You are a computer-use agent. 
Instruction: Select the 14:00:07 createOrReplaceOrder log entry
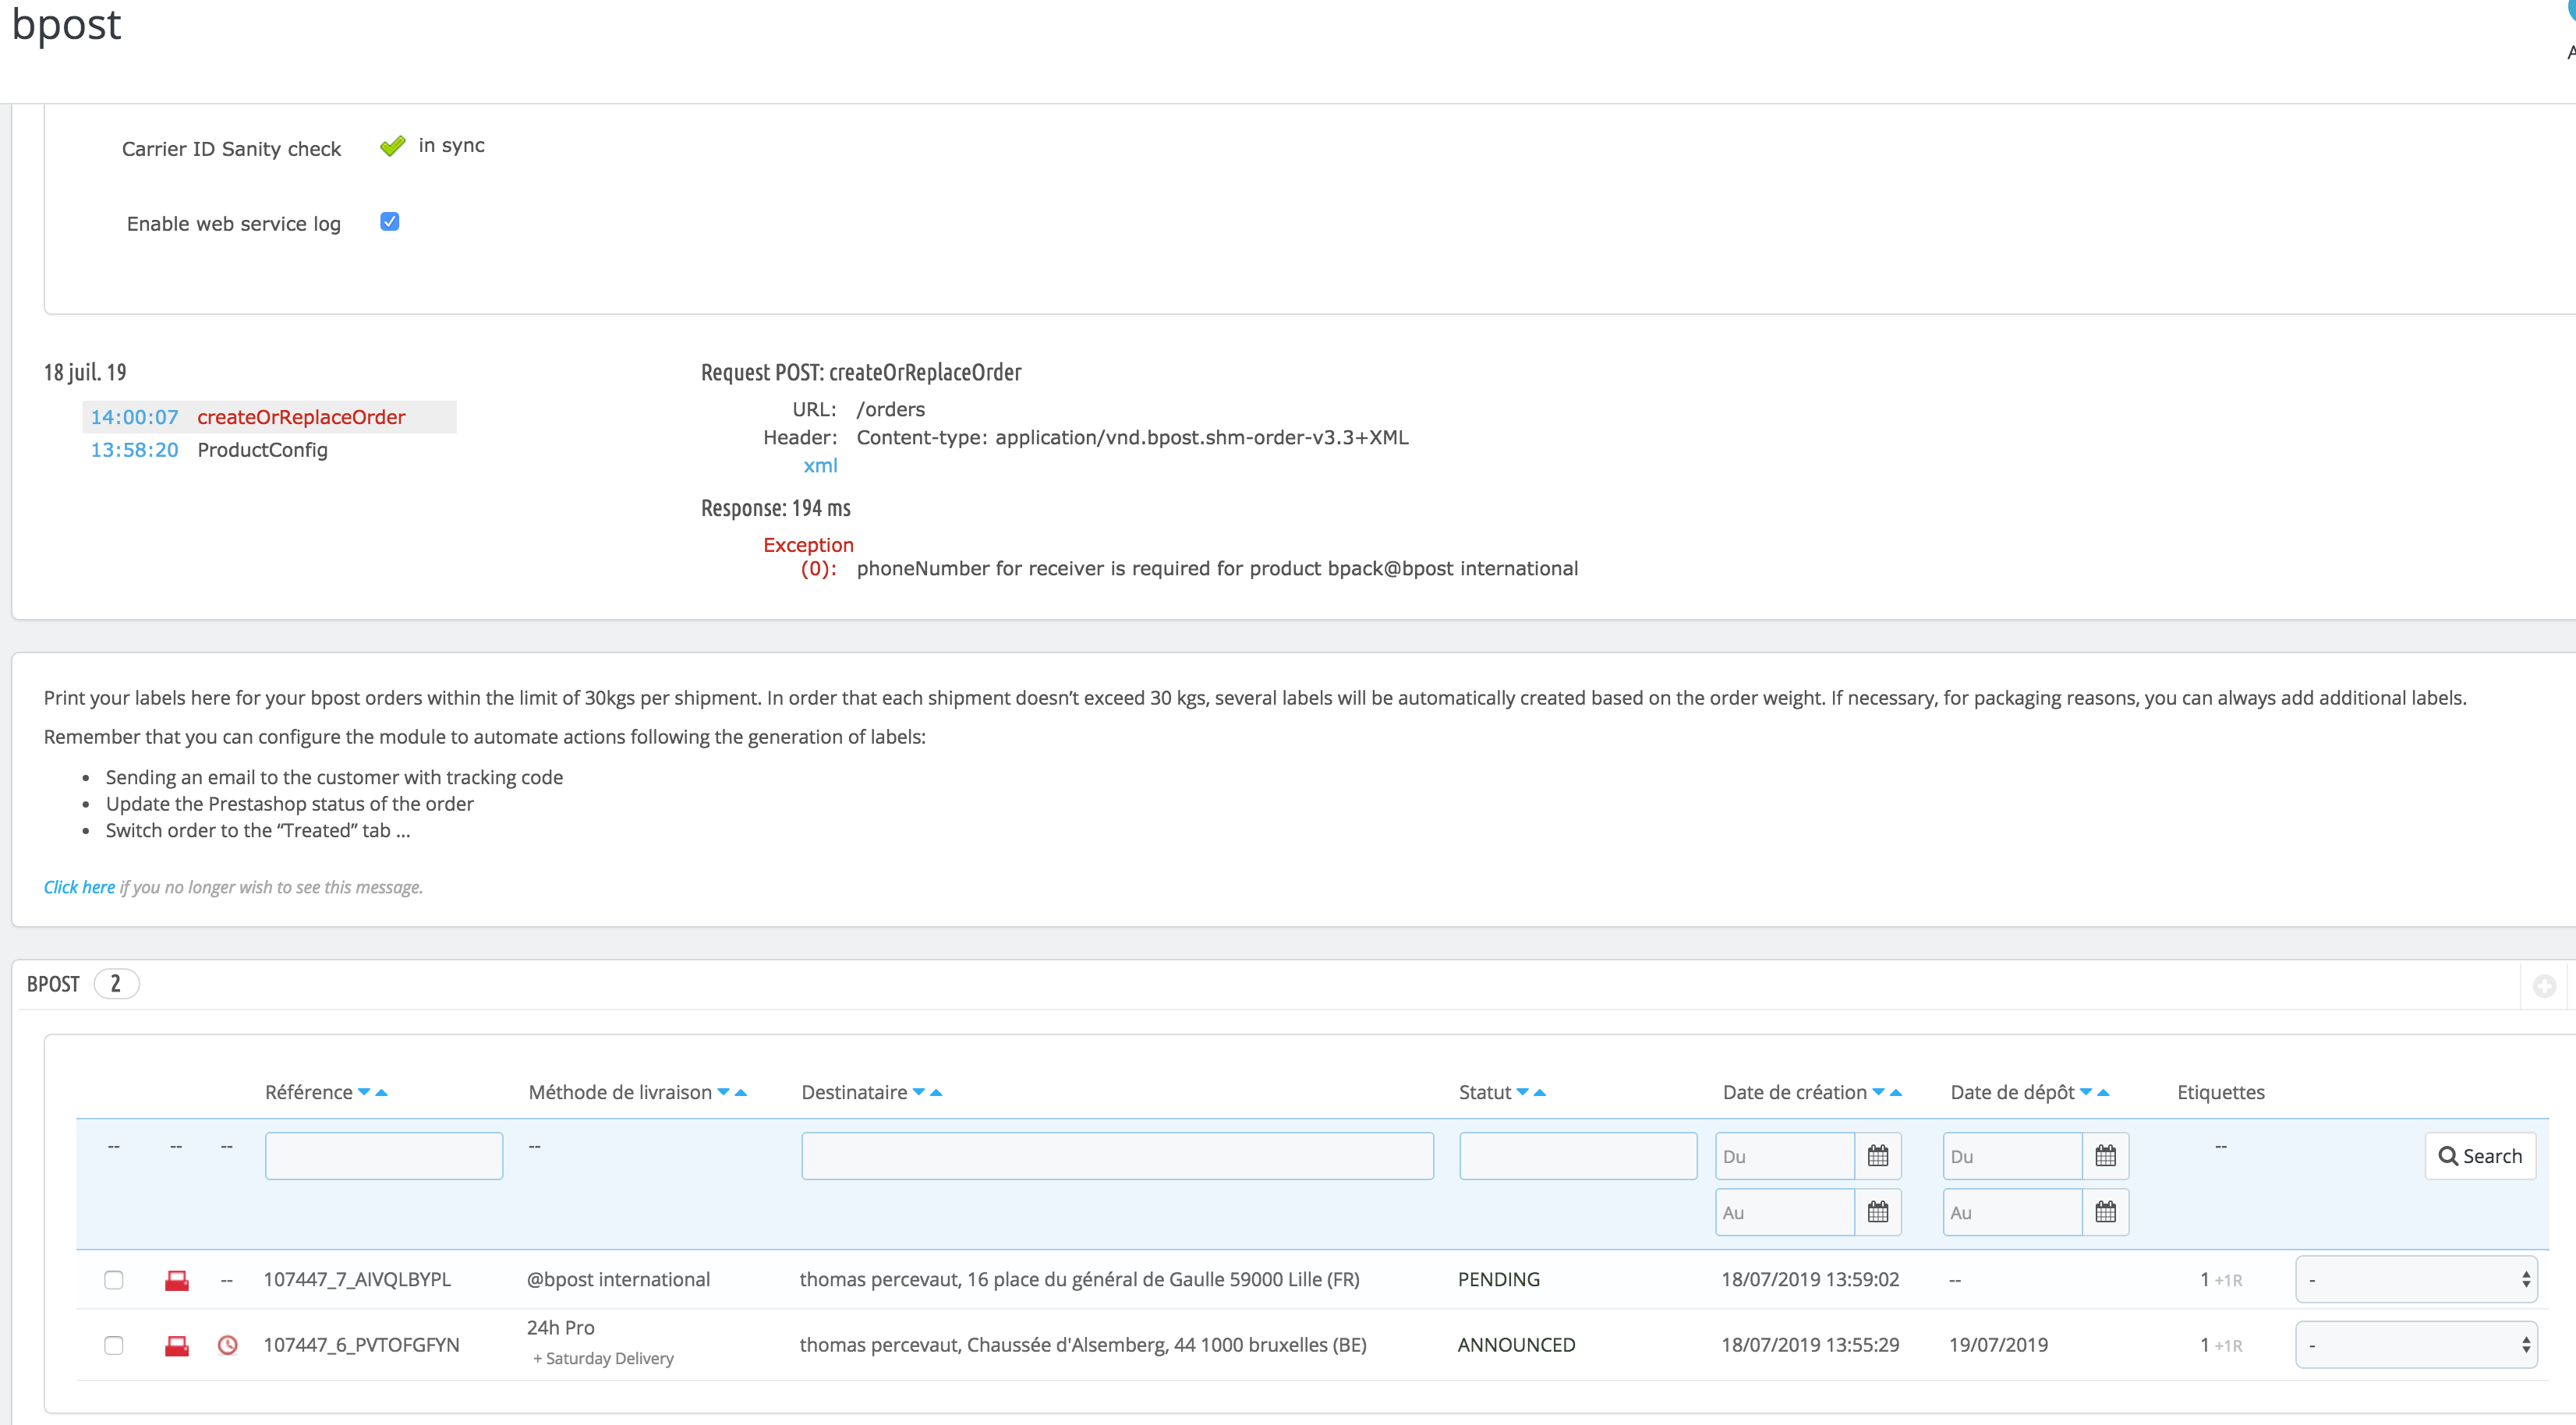pos(268,417)
